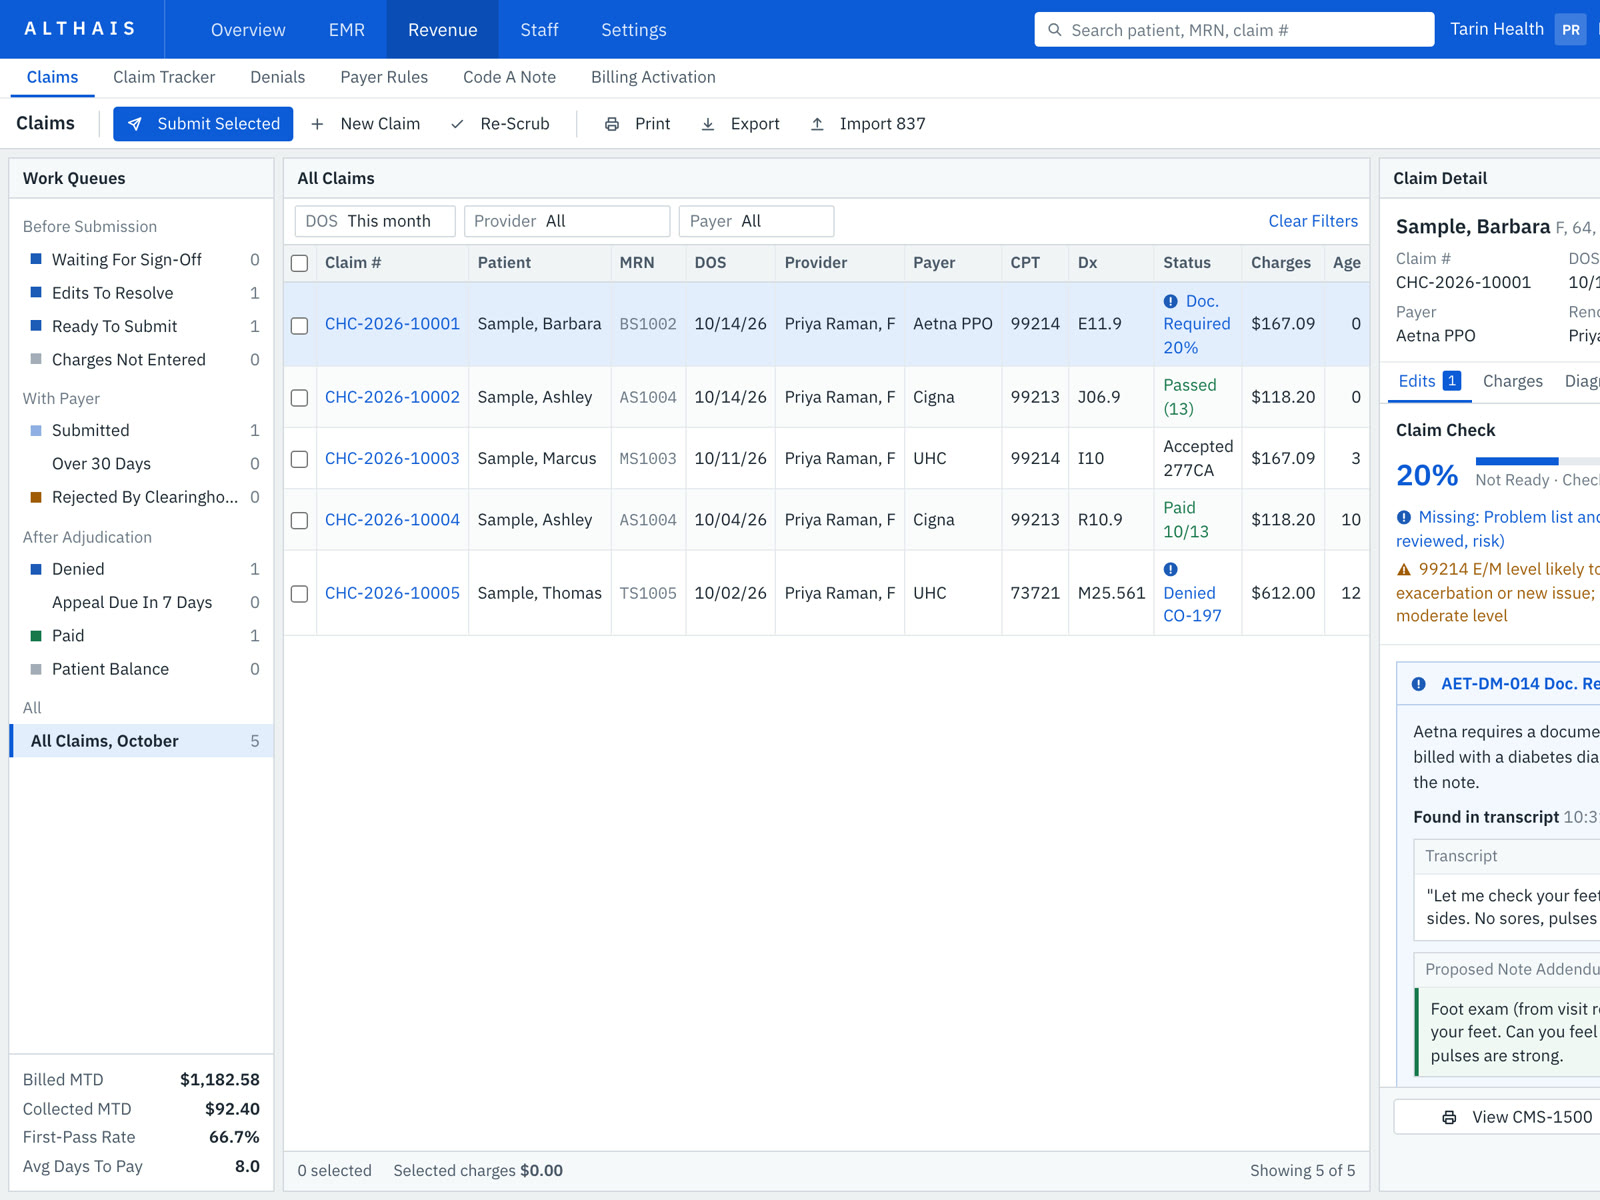Screen dimensions: 1600x1200
Task: Click the Claim Check 20% progress bar
Action: (1538, 461)
